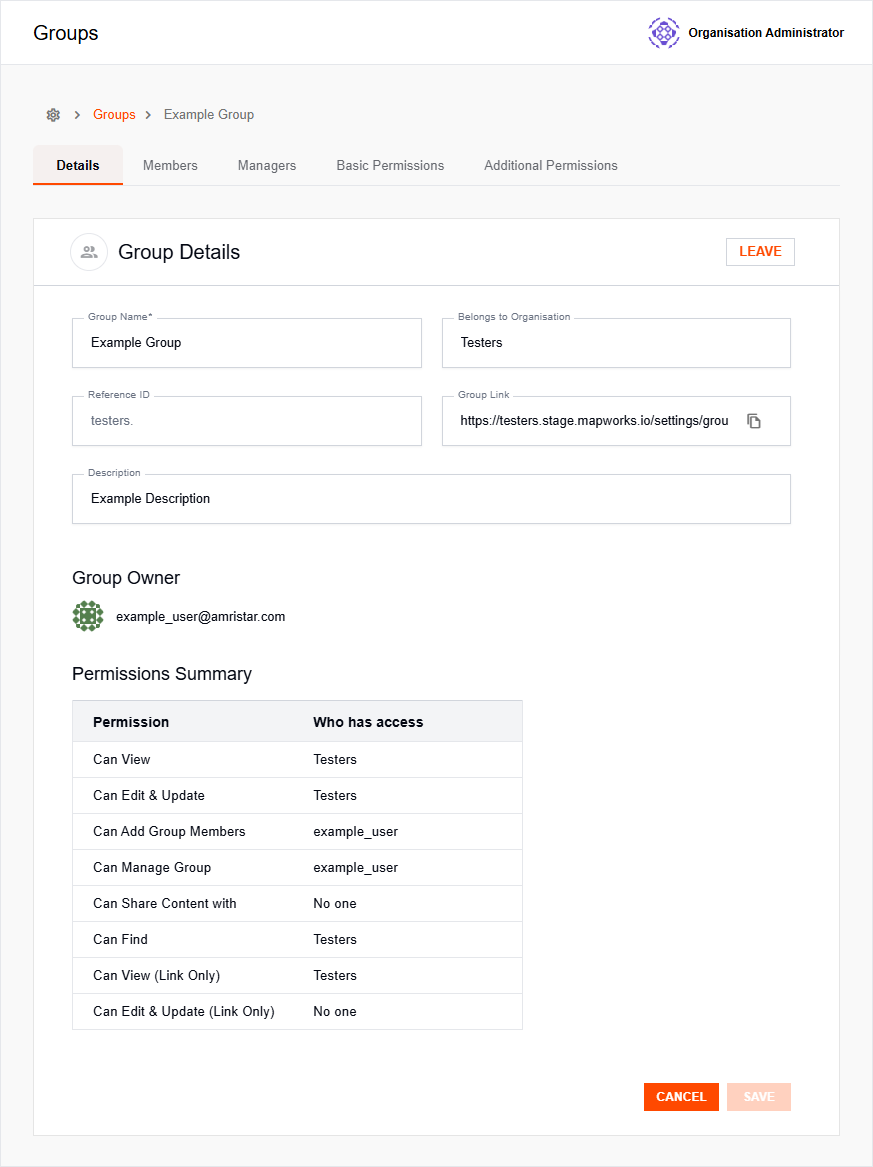Click the Belongs to Organisation field

point(616,343)
